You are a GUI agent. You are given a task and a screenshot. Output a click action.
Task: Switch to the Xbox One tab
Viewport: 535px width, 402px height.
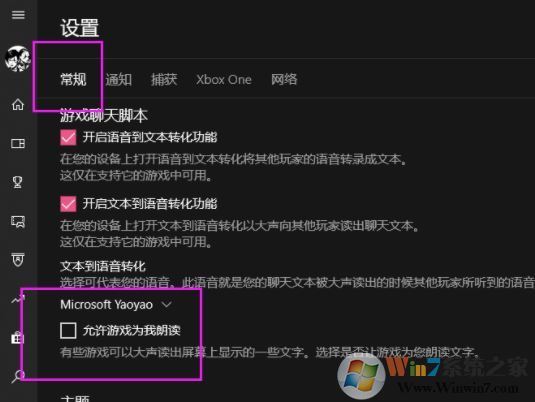[224, 80]
